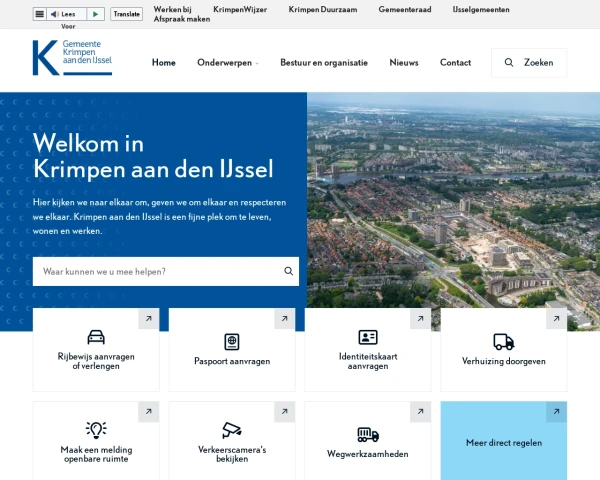
Task: Open the Nieuws page
Action: pos(404,62)
